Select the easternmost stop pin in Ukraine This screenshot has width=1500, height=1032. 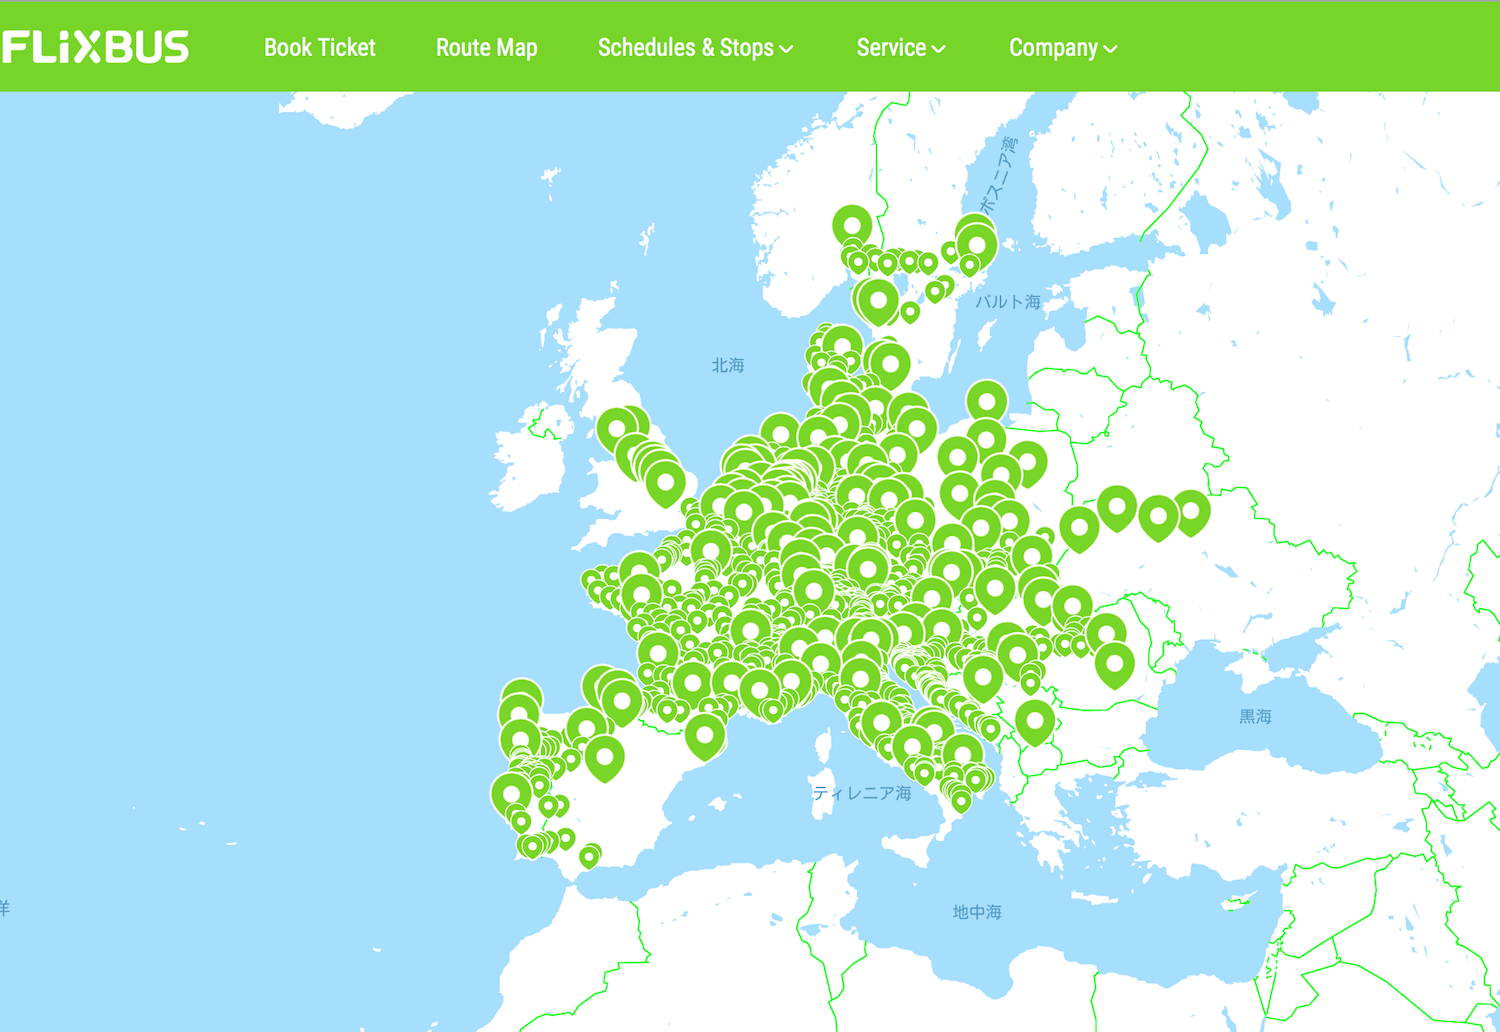(x=1191, y=512)
